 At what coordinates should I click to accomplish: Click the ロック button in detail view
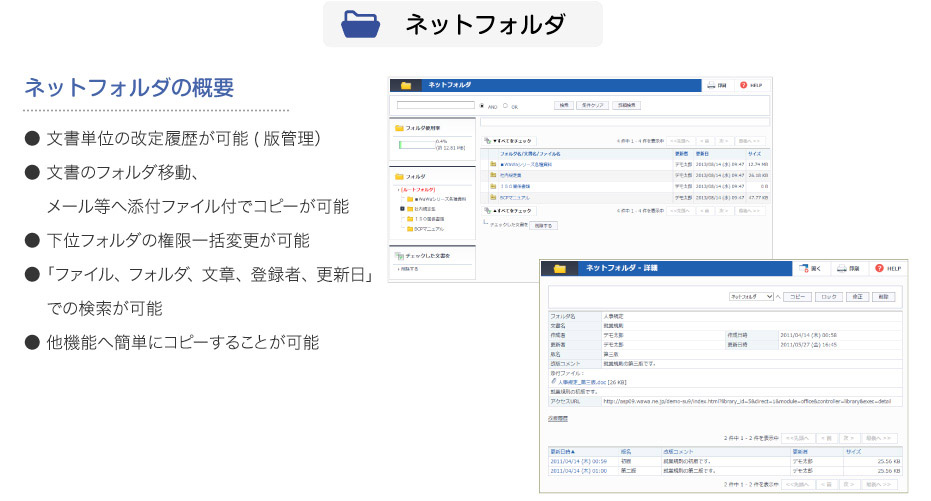click(827, 297)
